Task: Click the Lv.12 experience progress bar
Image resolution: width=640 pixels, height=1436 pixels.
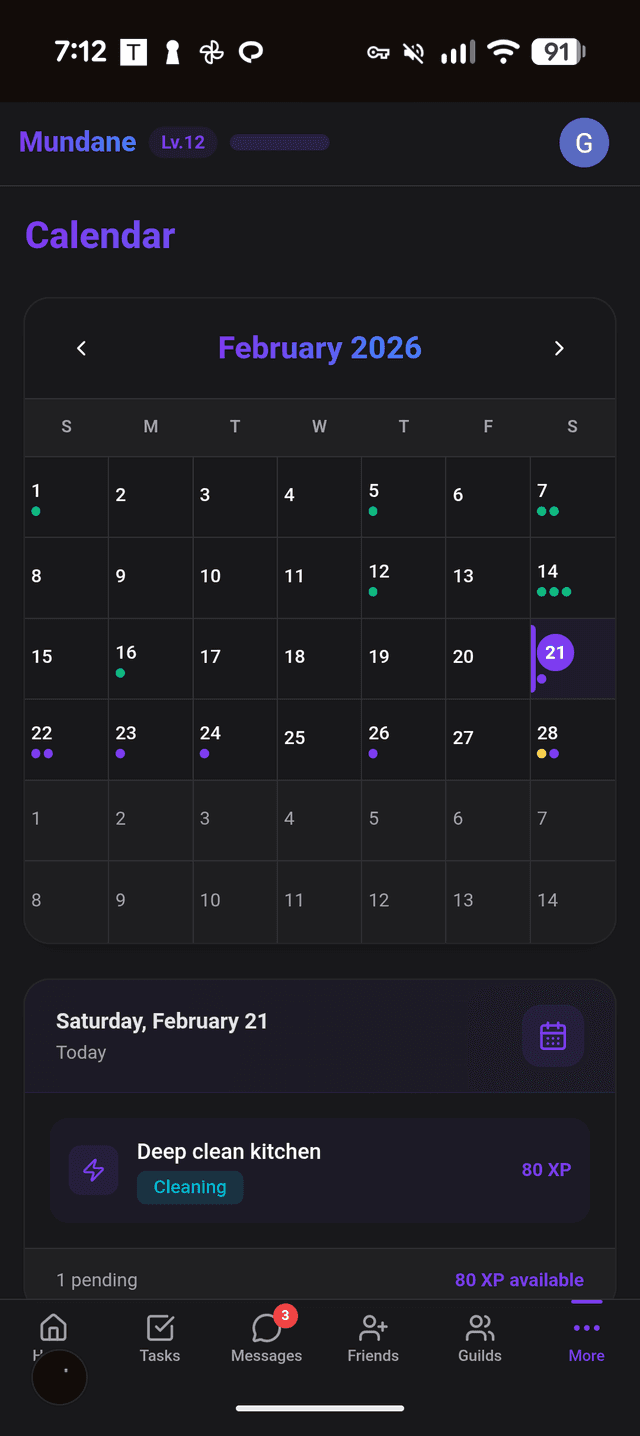Action: click(279, 142)
